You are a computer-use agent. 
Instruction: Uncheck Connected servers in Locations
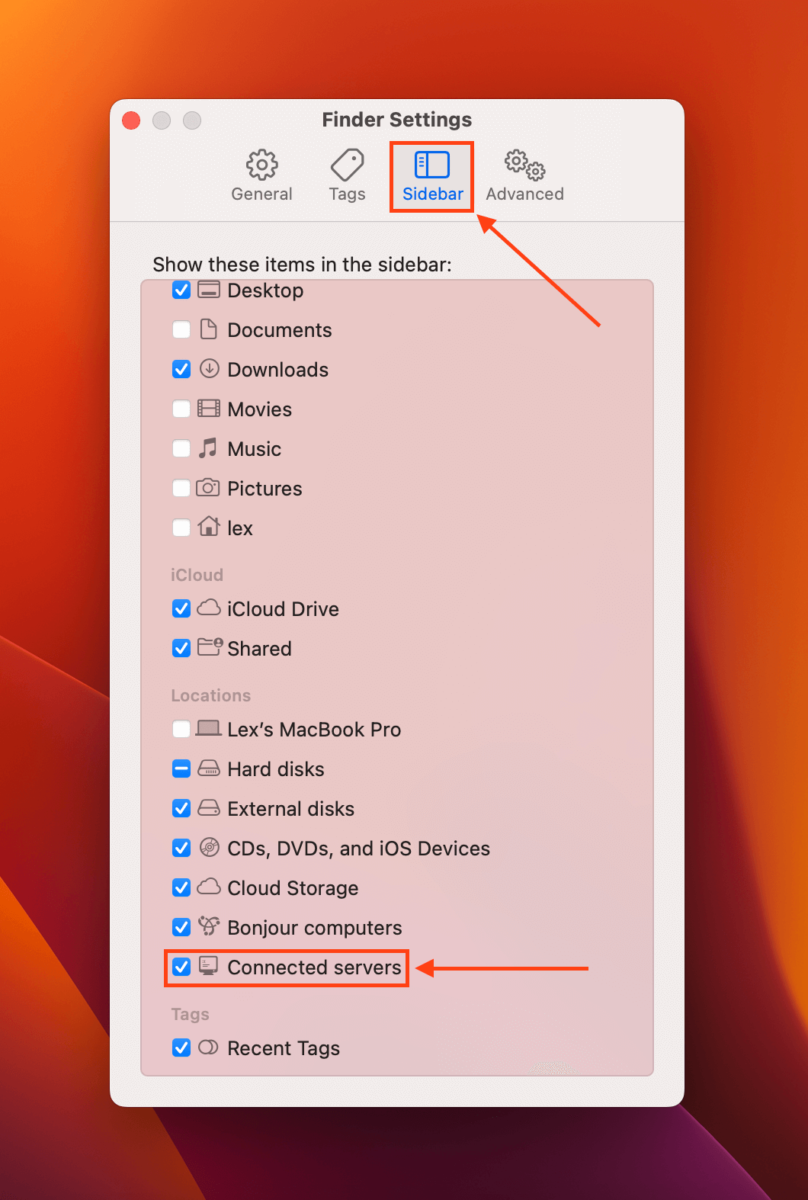[x=181, y=967]
